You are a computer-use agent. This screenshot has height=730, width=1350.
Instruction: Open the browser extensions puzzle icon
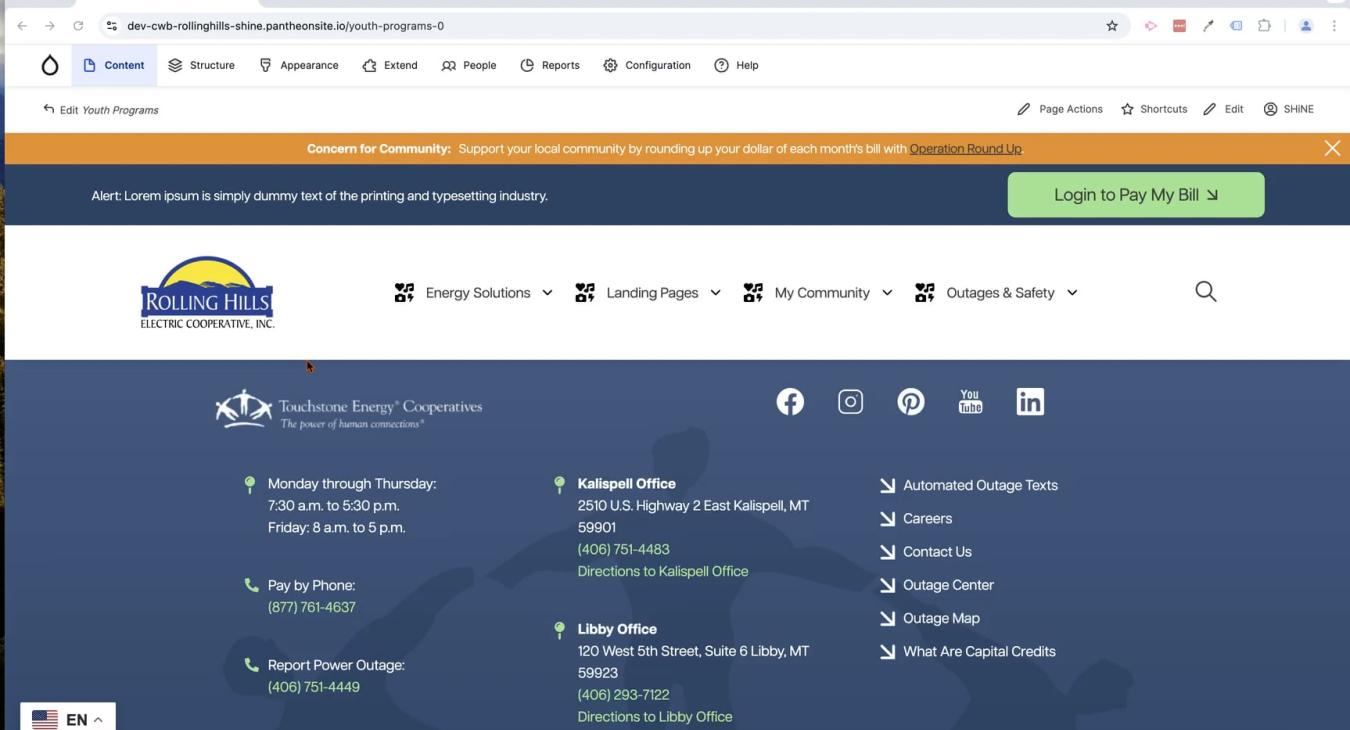[x=1264, y=26]
